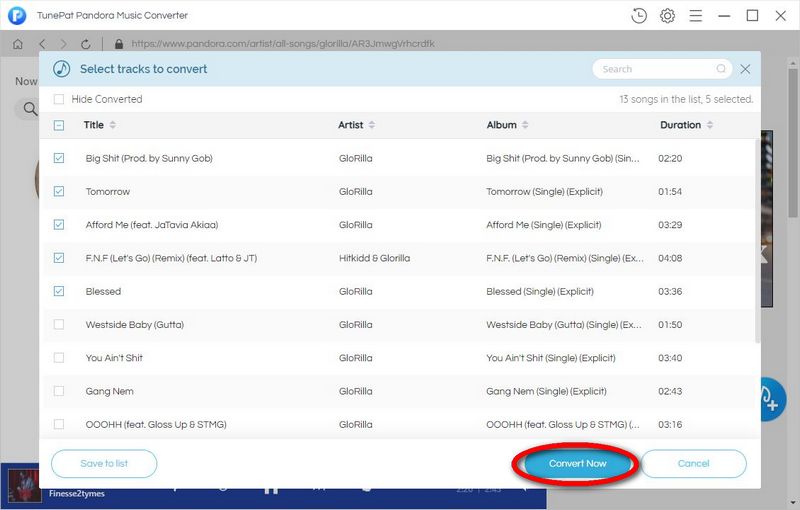Click Cancel button
Screen dimensions: 800x510
pos(693,464)
